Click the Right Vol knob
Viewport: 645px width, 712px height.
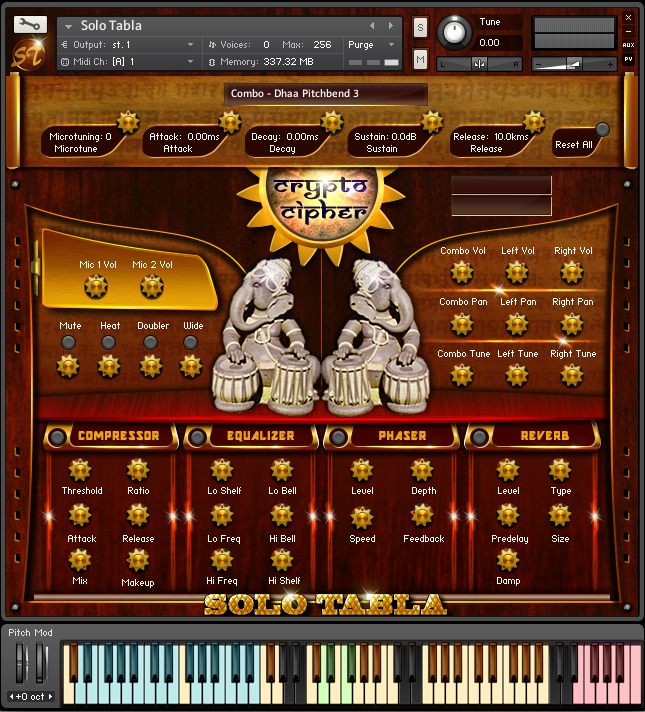(572, 272)
